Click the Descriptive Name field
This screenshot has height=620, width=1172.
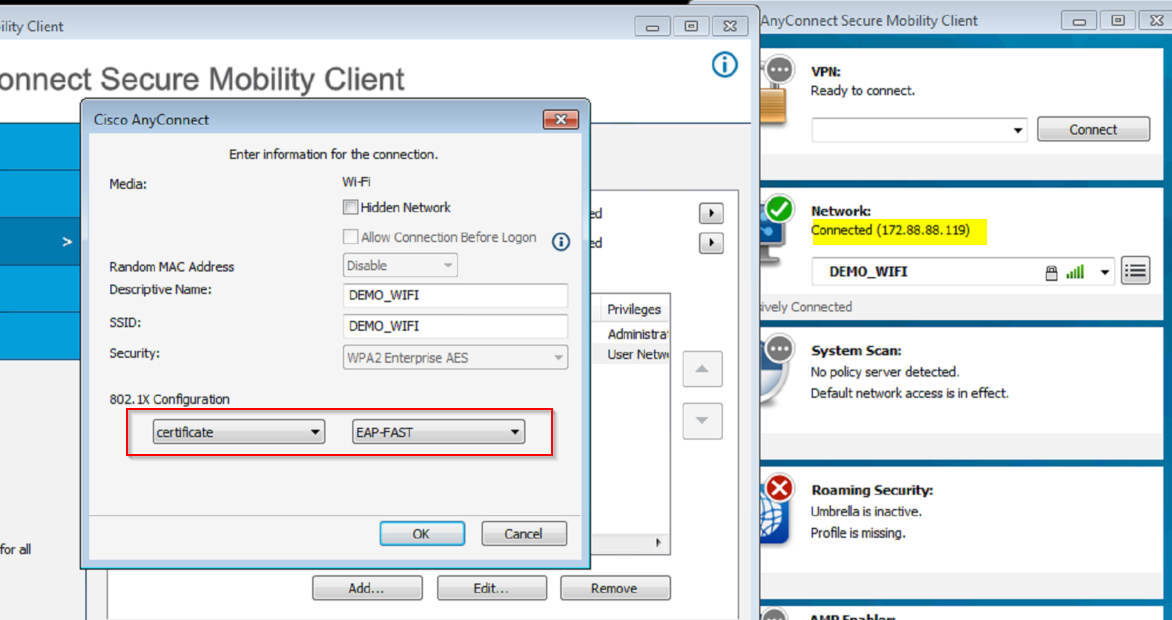(x=455, y=295)
